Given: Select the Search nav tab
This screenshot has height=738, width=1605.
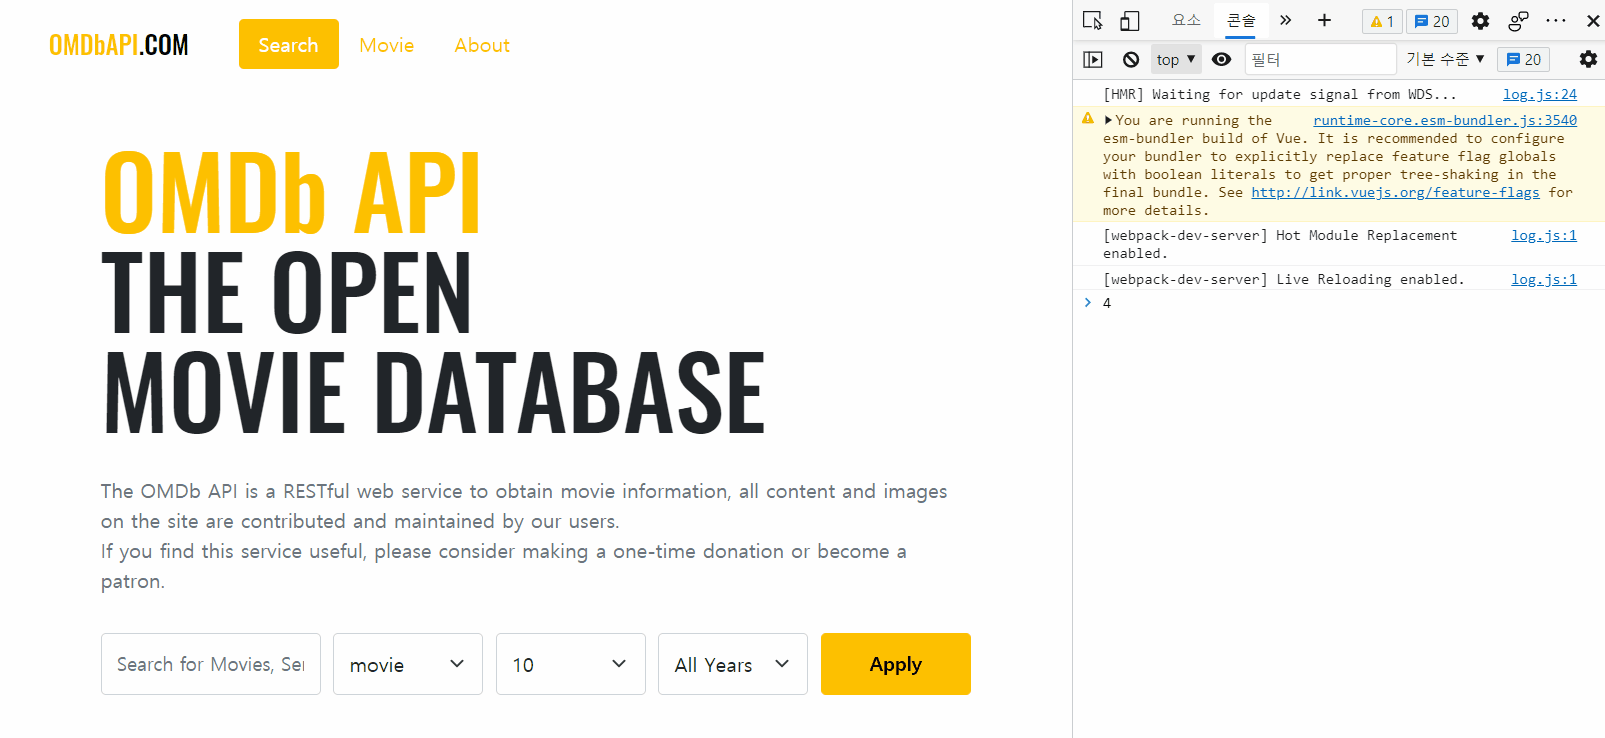Looking at the screenshot, I should [288, 45].
